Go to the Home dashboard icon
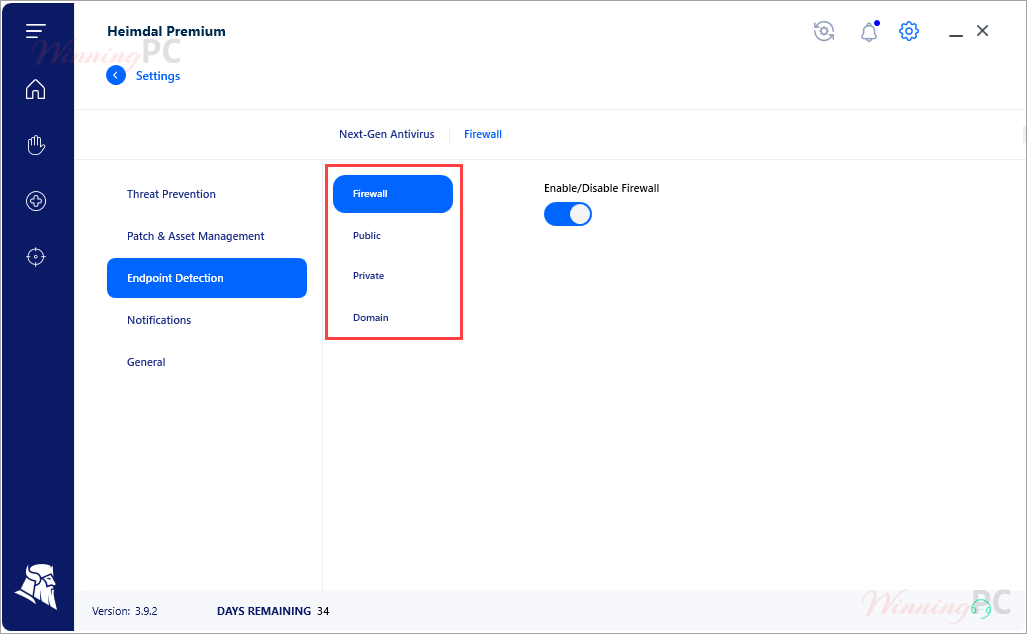Image resolution: width=1027 pixels, height=634 pixels. tap(35, 89)
